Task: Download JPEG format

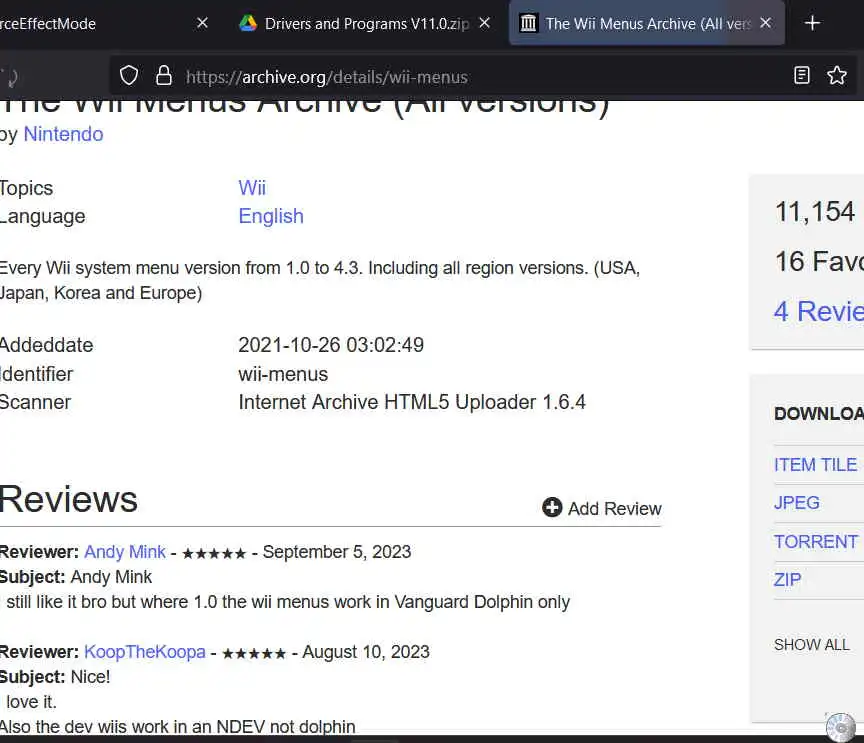Action: click(x=796, y=503)
